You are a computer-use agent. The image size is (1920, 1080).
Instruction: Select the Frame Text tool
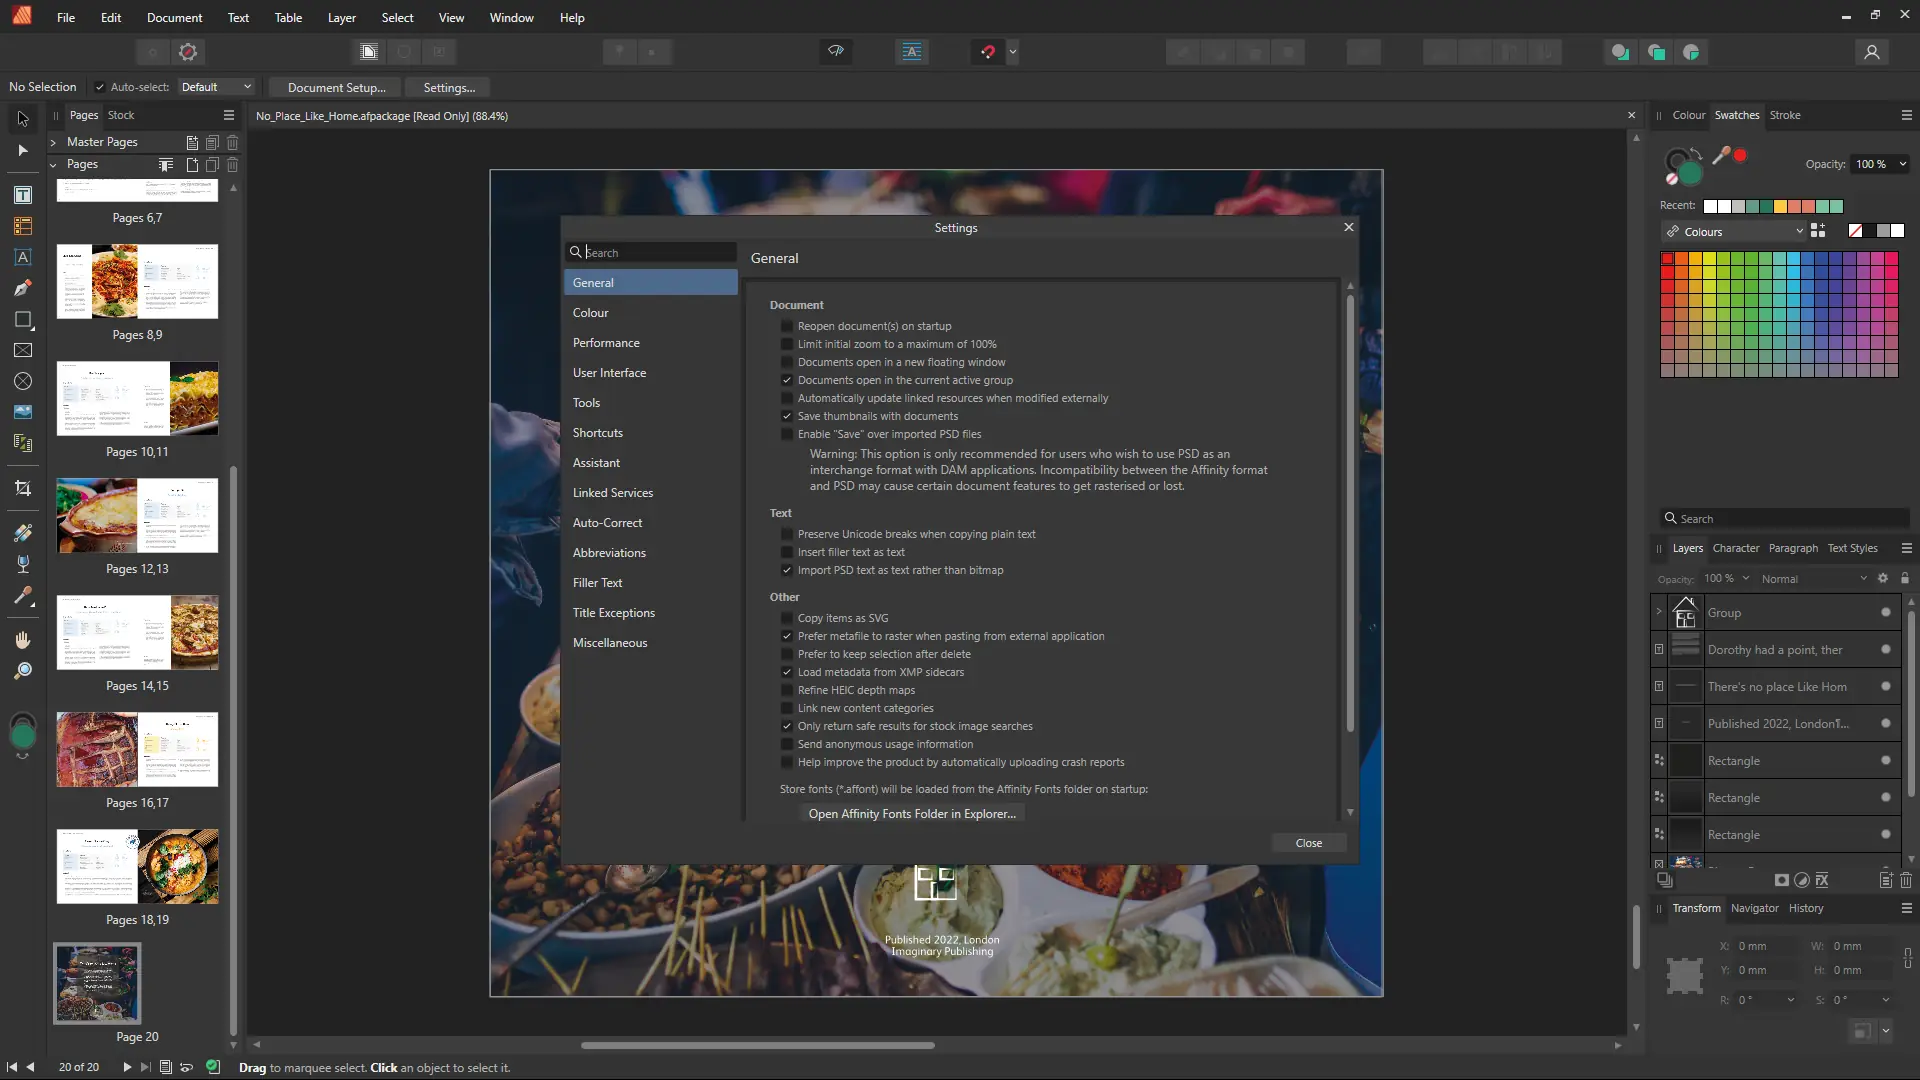[x=22, y=195]
